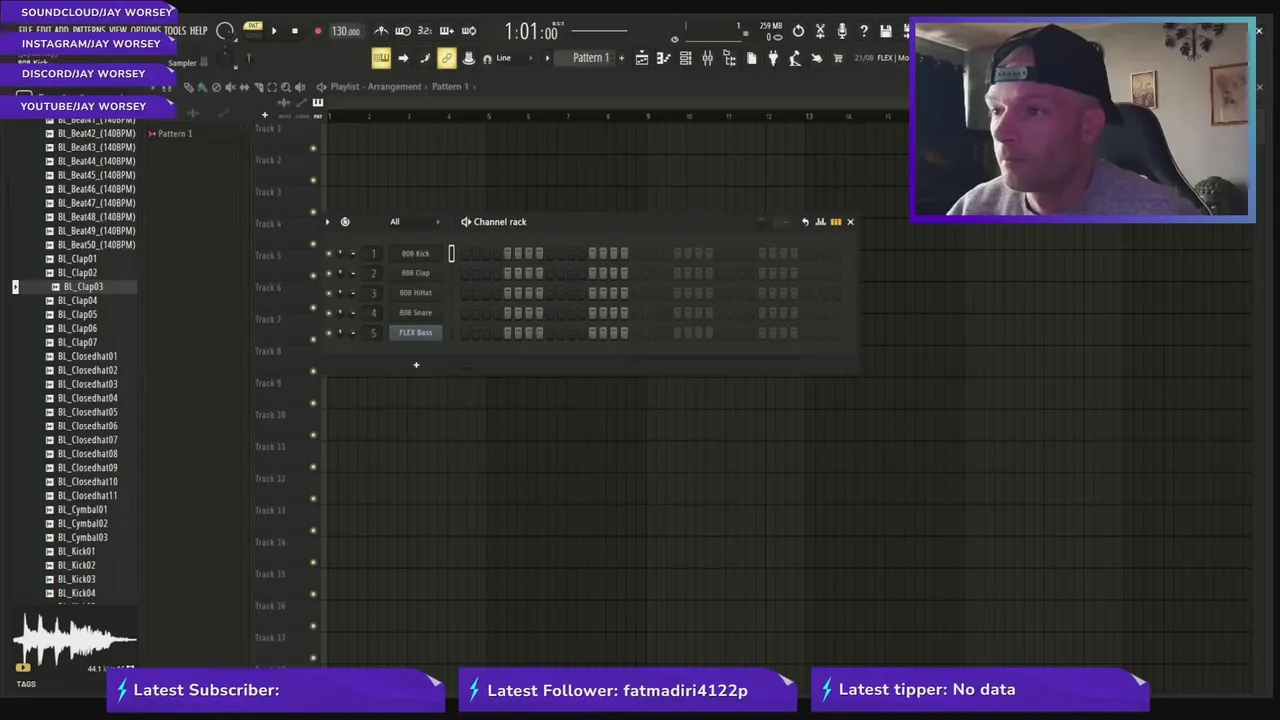Click the red Record button
Viewport: 1280px width, 720px height.
click(x=318, y=31)
